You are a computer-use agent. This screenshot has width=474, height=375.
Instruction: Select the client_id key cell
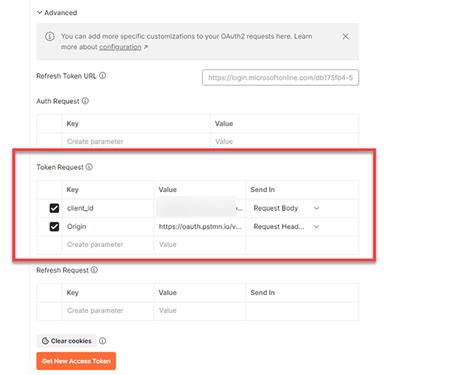pos(108,208)
